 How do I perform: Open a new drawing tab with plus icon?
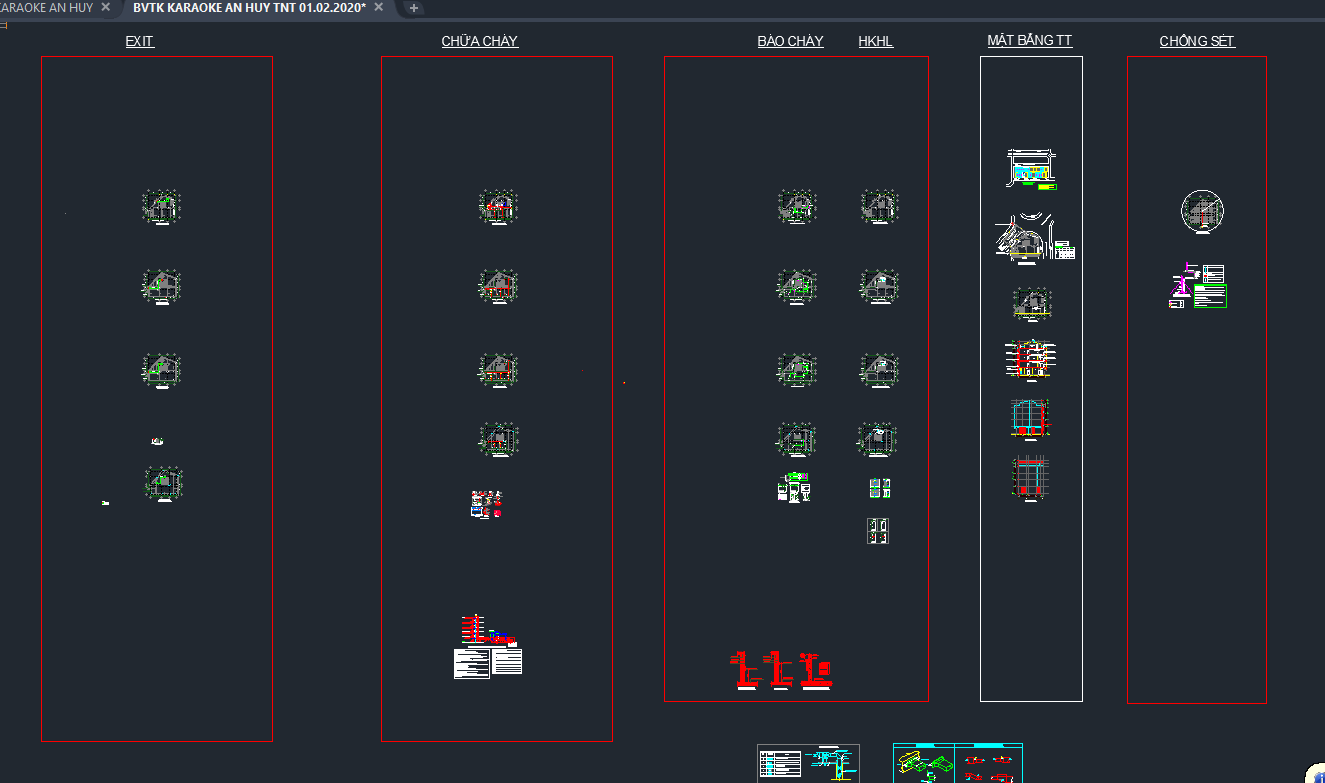pos(414,8)
